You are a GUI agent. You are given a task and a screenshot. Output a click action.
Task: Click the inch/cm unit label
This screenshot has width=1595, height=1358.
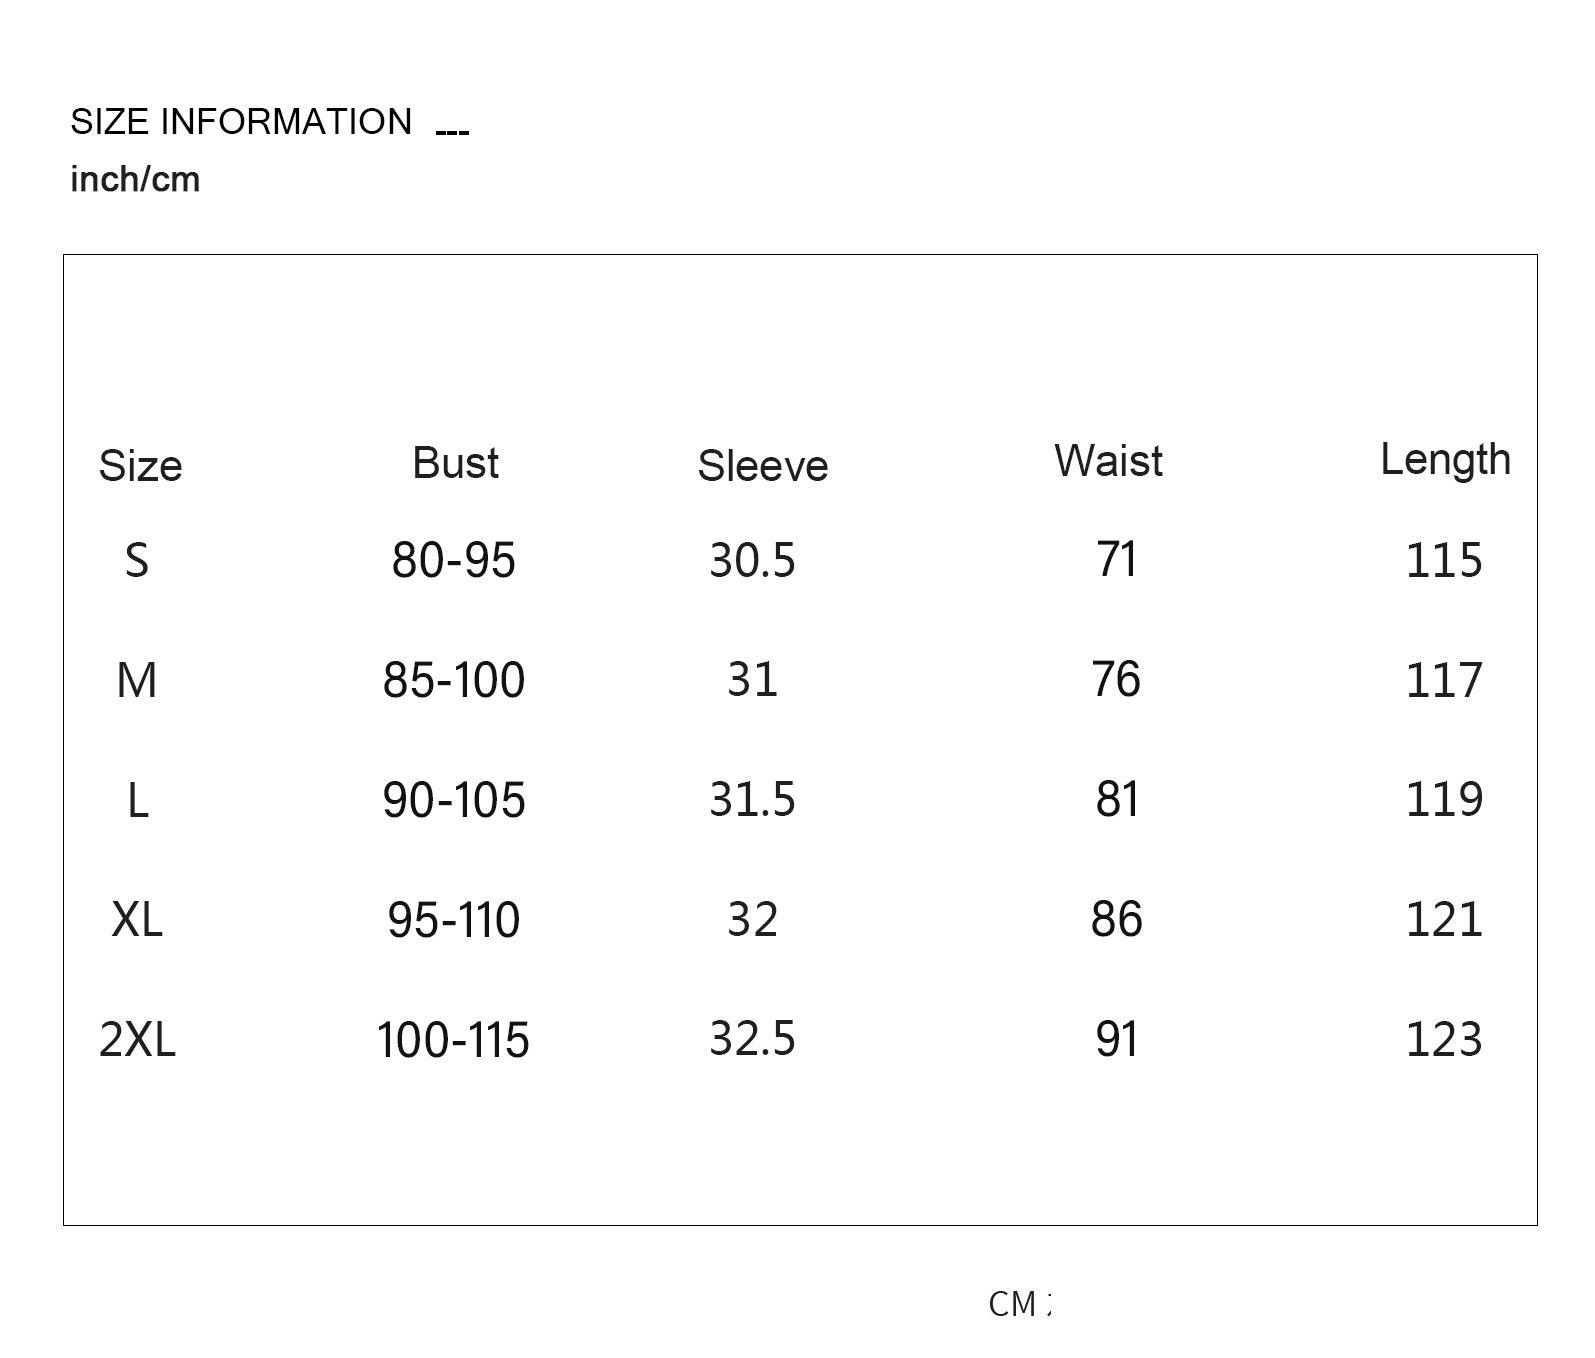[135, 180]
